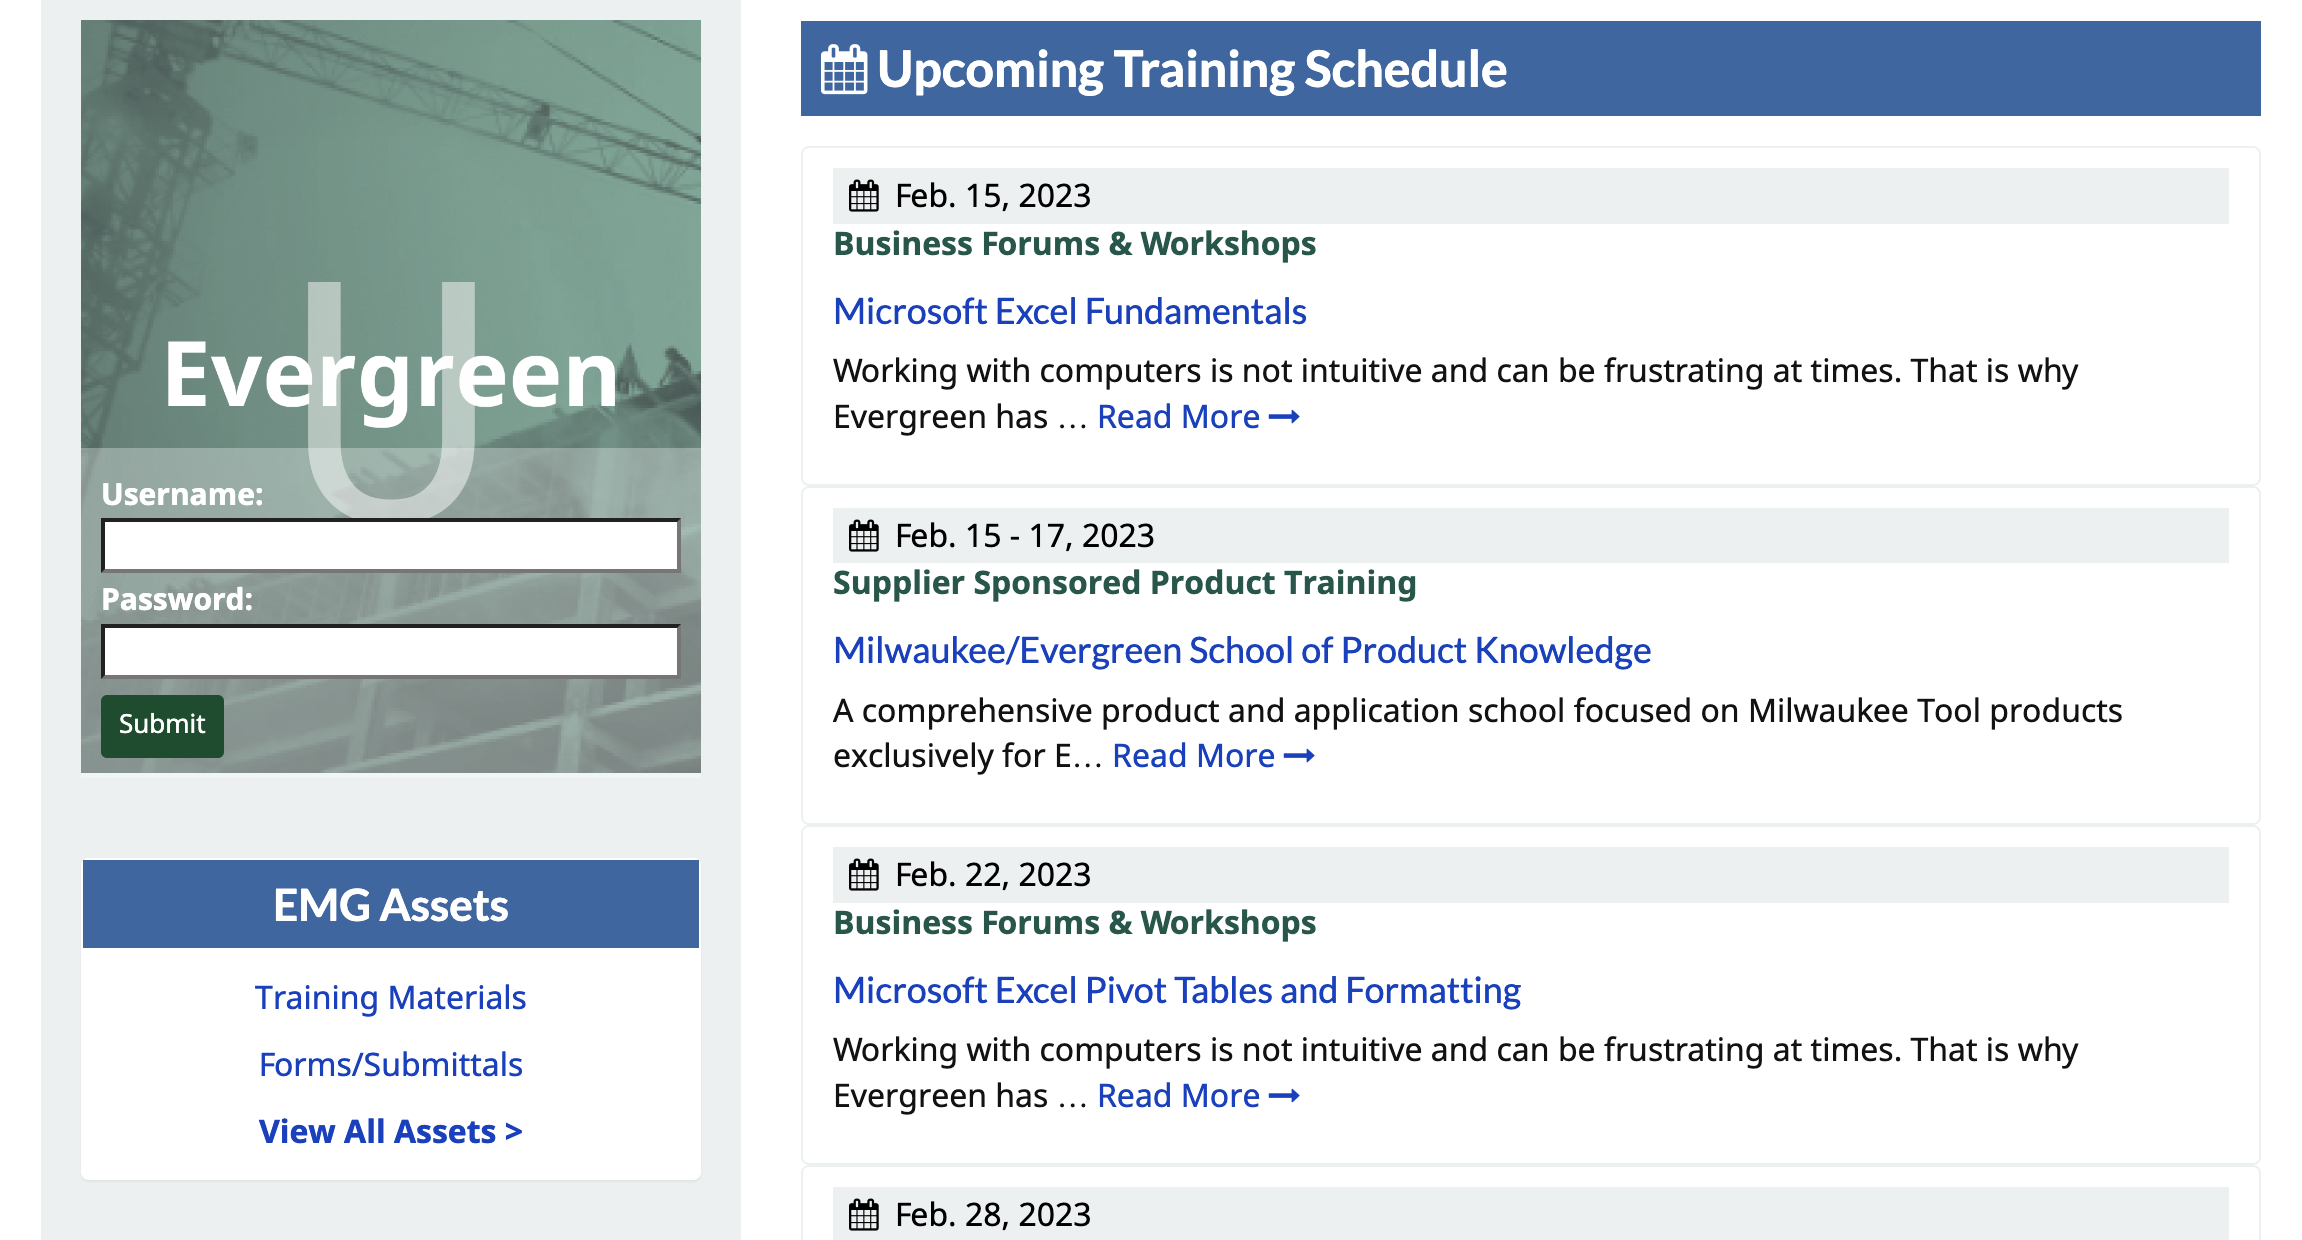
Task: Click the calendar icon beside Feb. 22, 2023
Action: point(863,875)
